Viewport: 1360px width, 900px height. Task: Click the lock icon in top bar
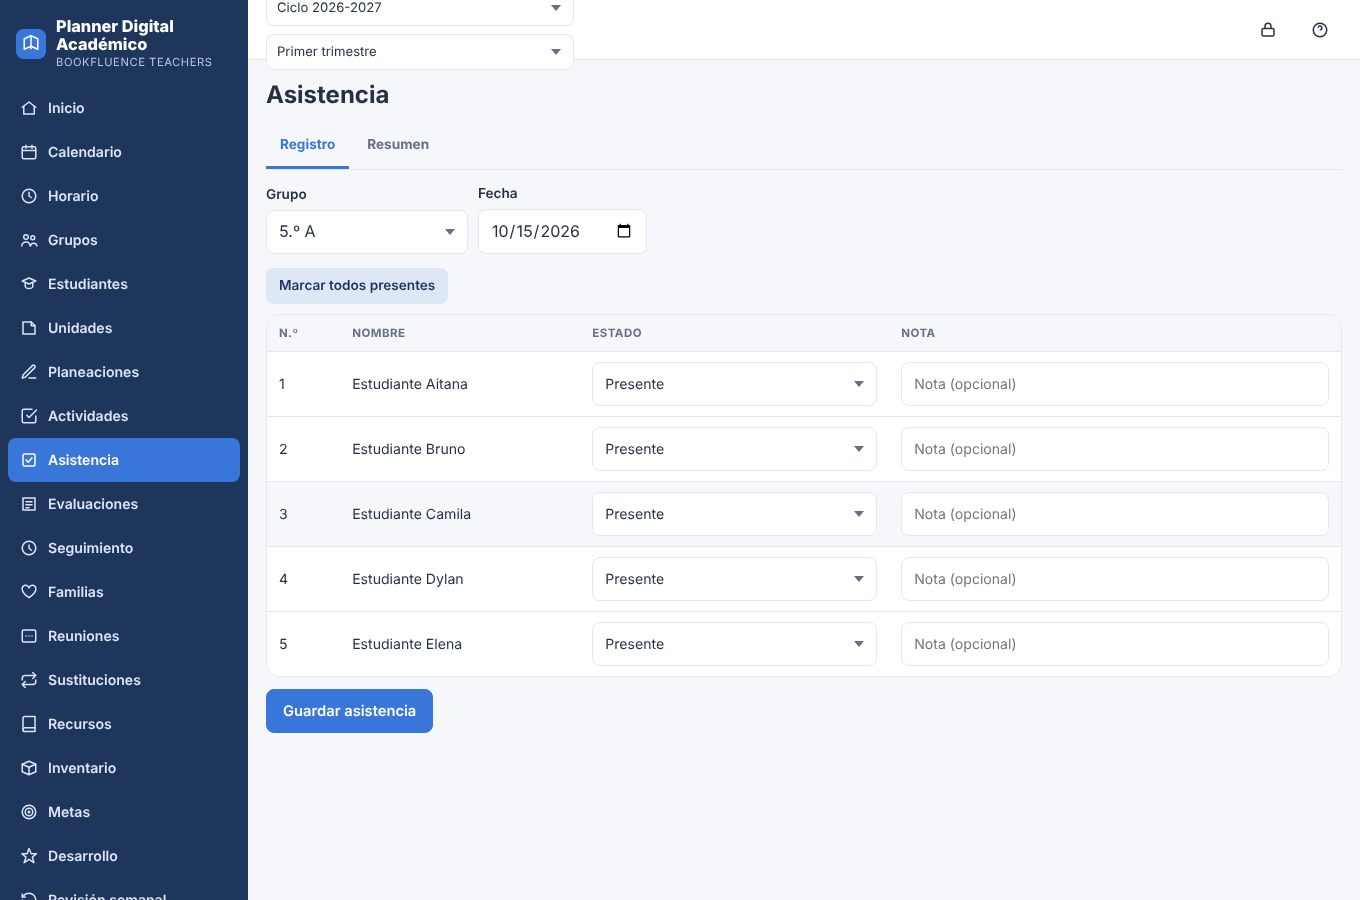pyautogui.click(x=1268, y=30)
